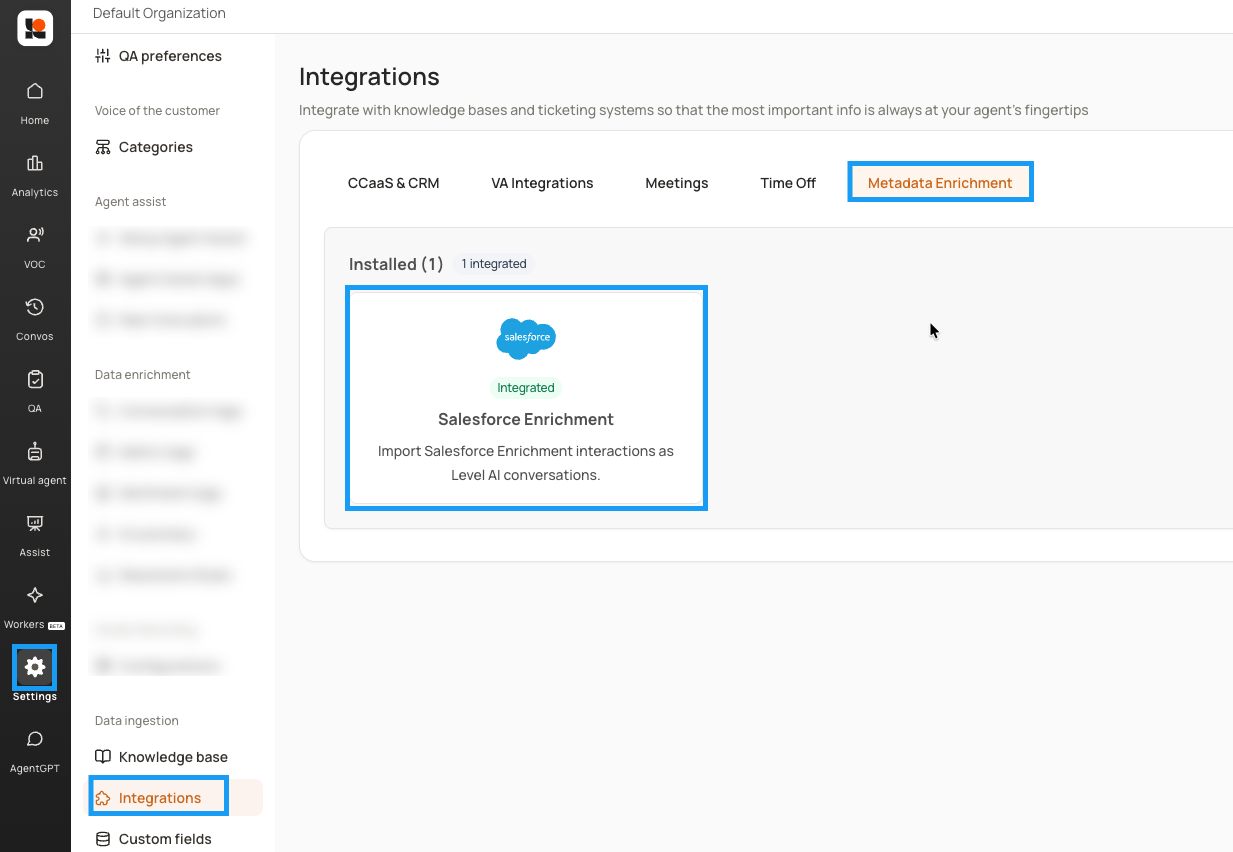The image size is (1233, 852).
Task: Click the "1 integrated" count badge
Action: tap(494, 264)
